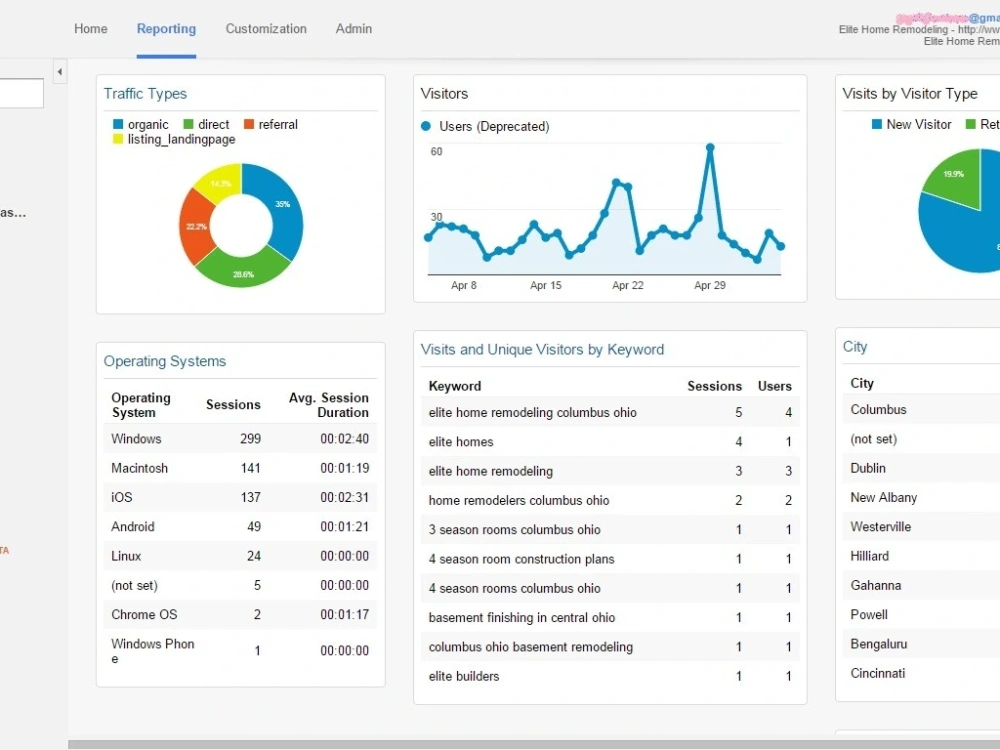
Task: Click the Powell city row
Action: [x=921, y=615]
